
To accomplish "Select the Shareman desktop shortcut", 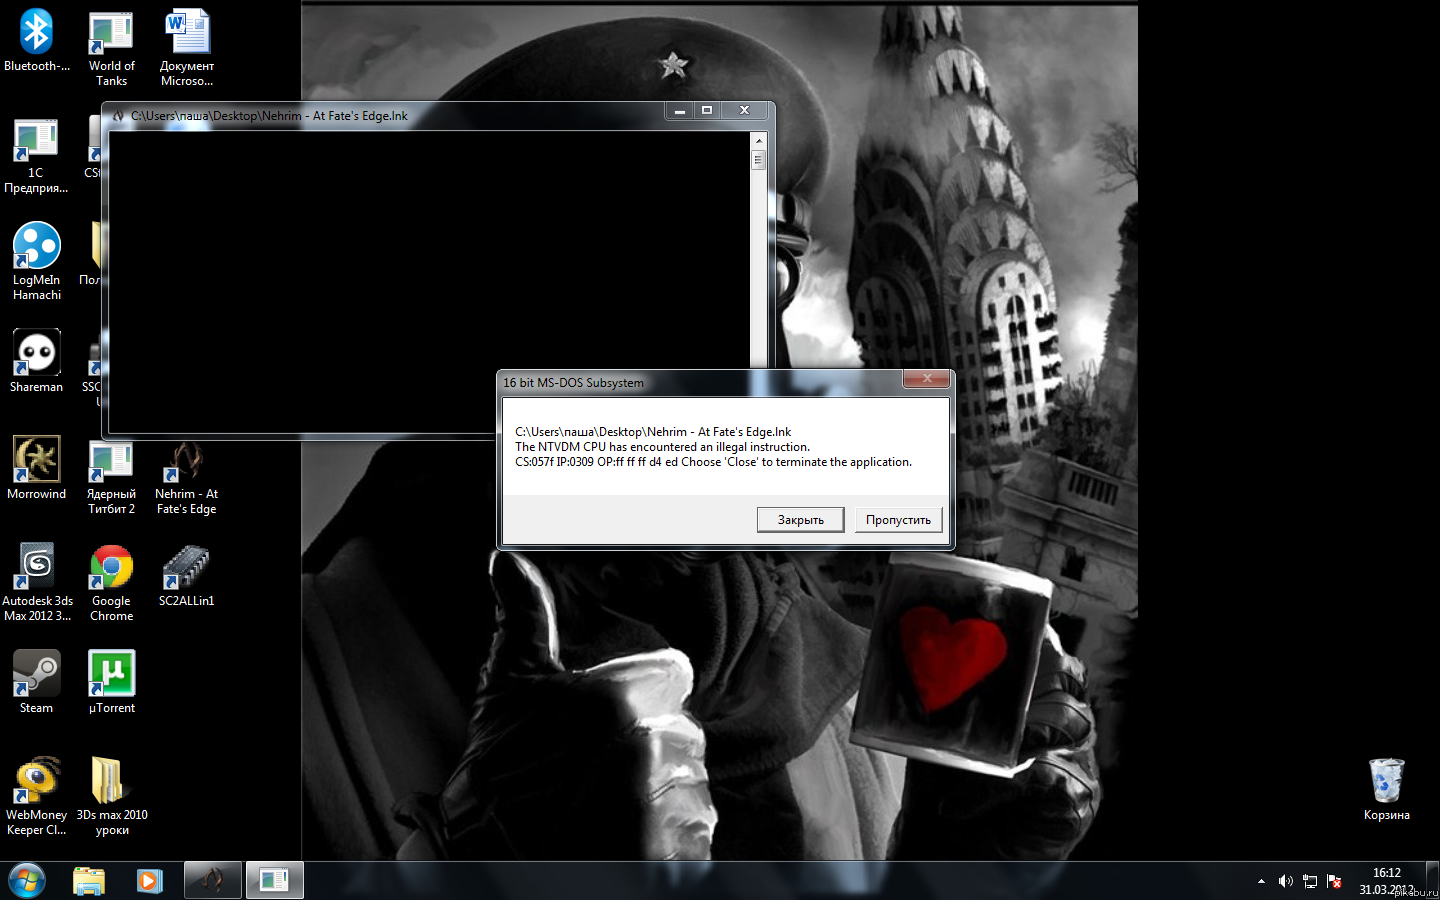I will 37,361.
